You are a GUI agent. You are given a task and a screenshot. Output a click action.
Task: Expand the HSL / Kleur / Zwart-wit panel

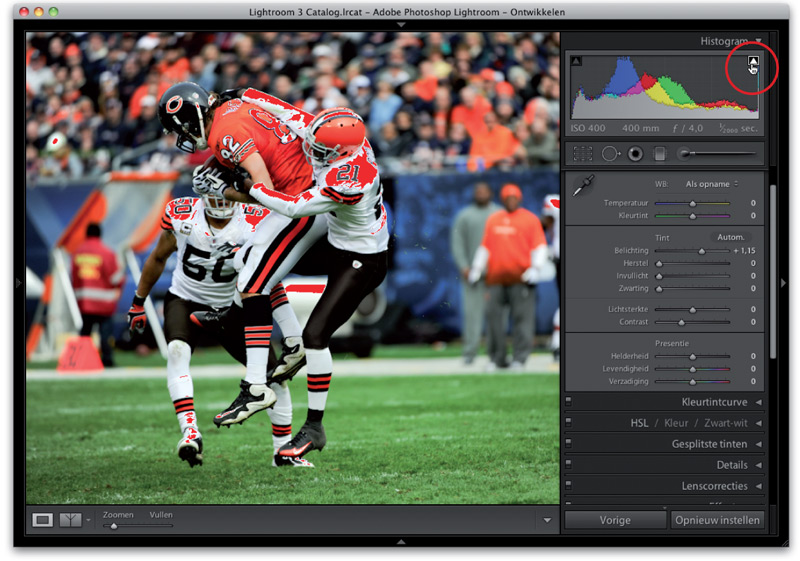[x=759, y=423]
